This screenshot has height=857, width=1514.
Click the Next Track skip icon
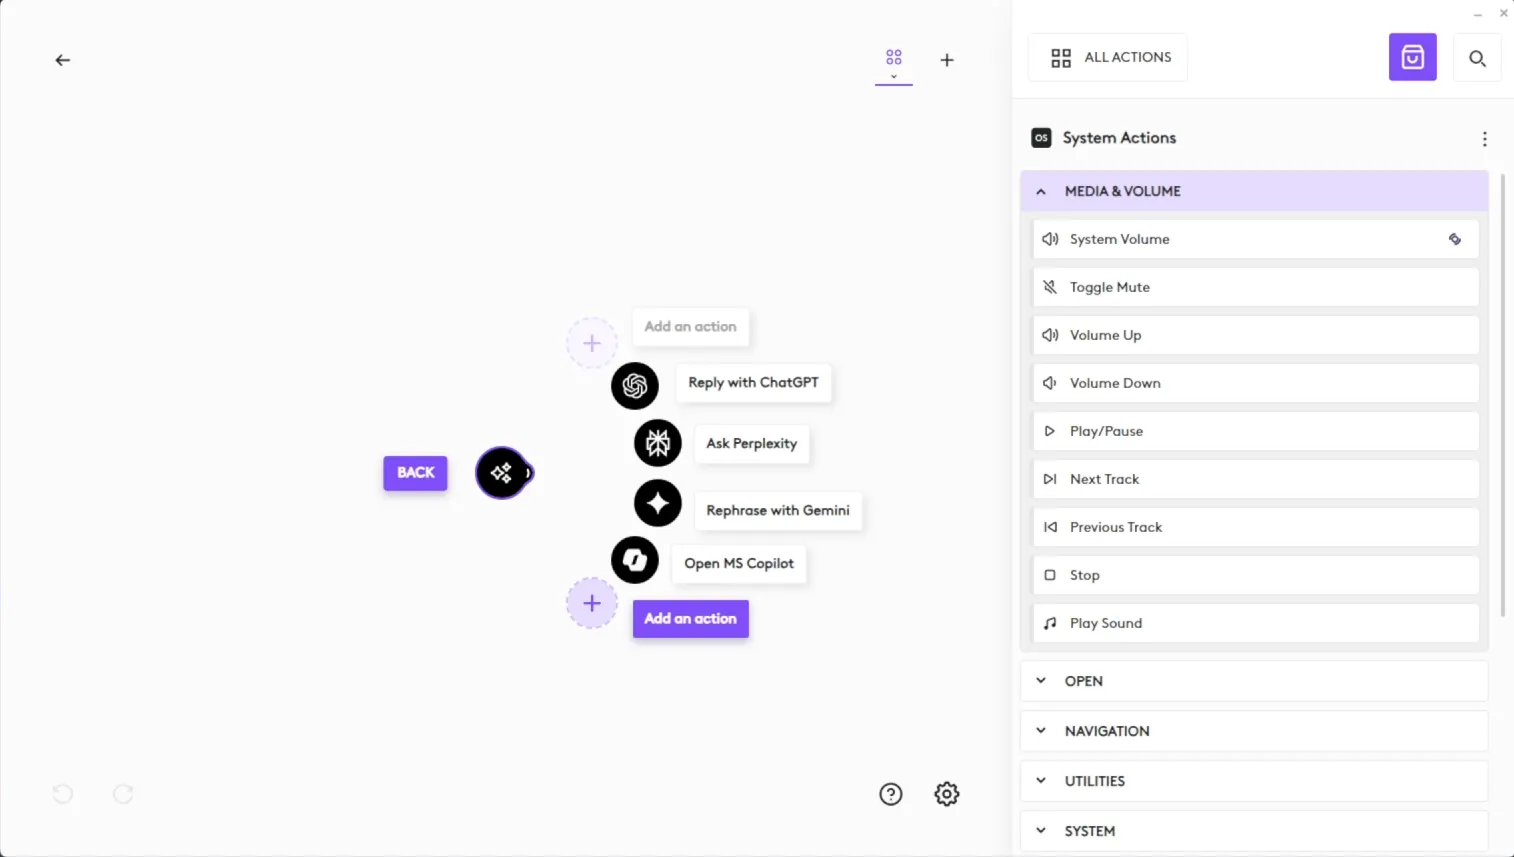point(1050,479)
